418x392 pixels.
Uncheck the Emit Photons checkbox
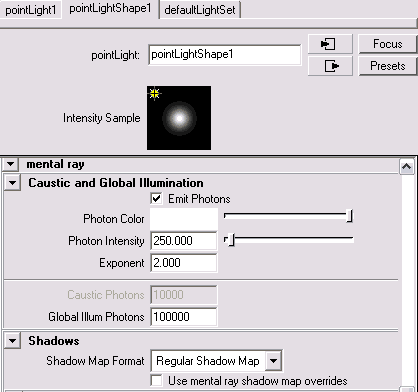pos(156,199)
